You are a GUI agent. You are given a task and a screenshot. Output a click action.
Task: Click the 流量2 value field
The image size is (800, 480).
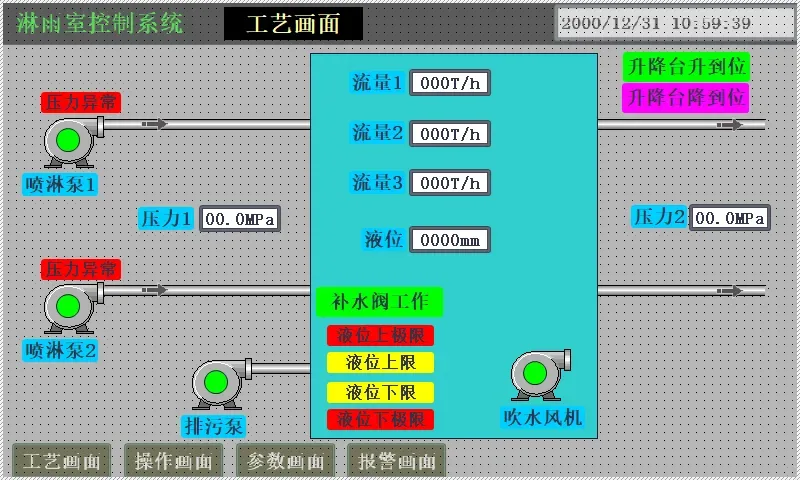(450, 134)
